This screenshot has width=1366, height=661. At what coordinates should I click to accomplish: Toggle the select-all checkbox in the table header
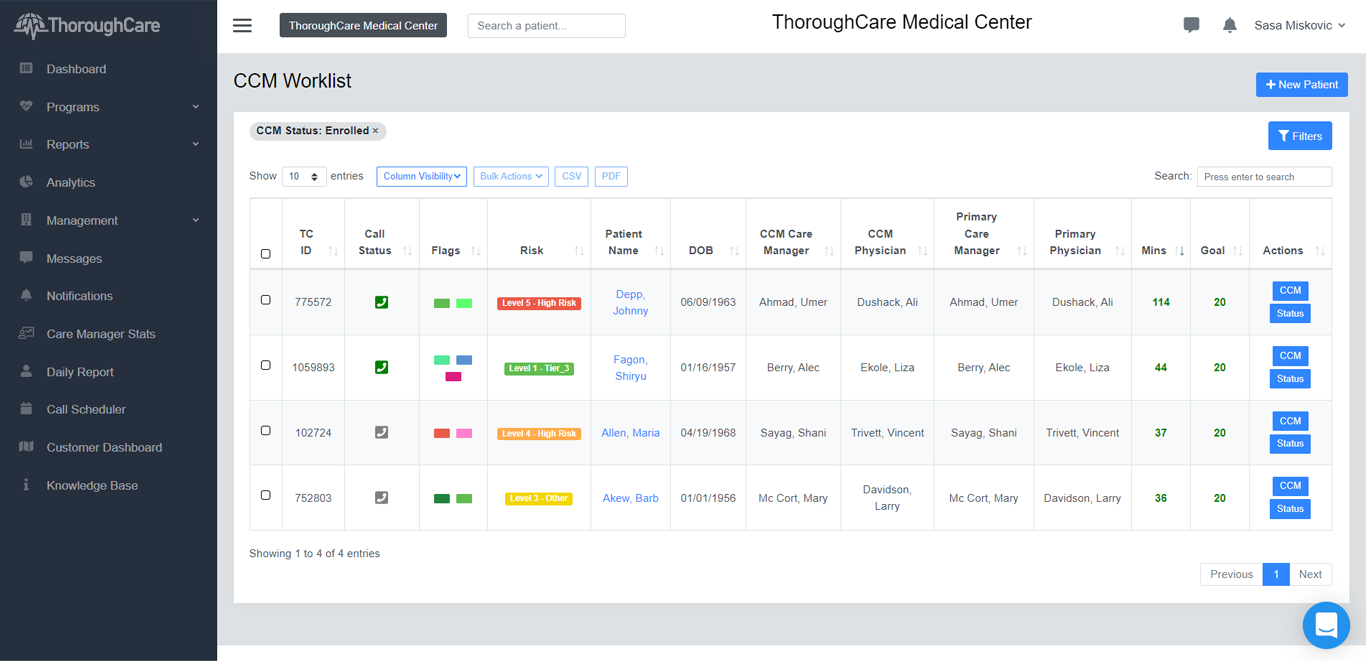tap(265, 253)
